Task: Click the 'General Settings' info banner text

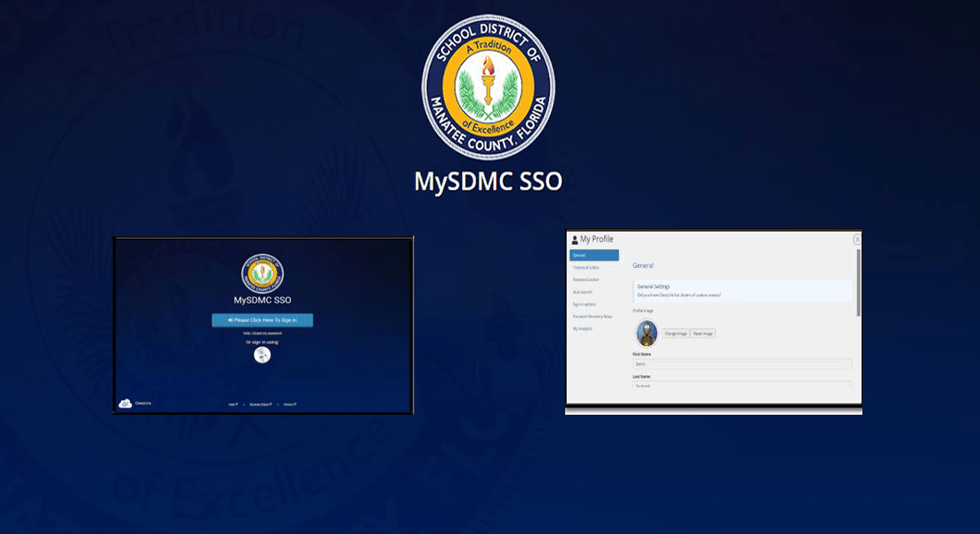Action: tap(654, 286)
